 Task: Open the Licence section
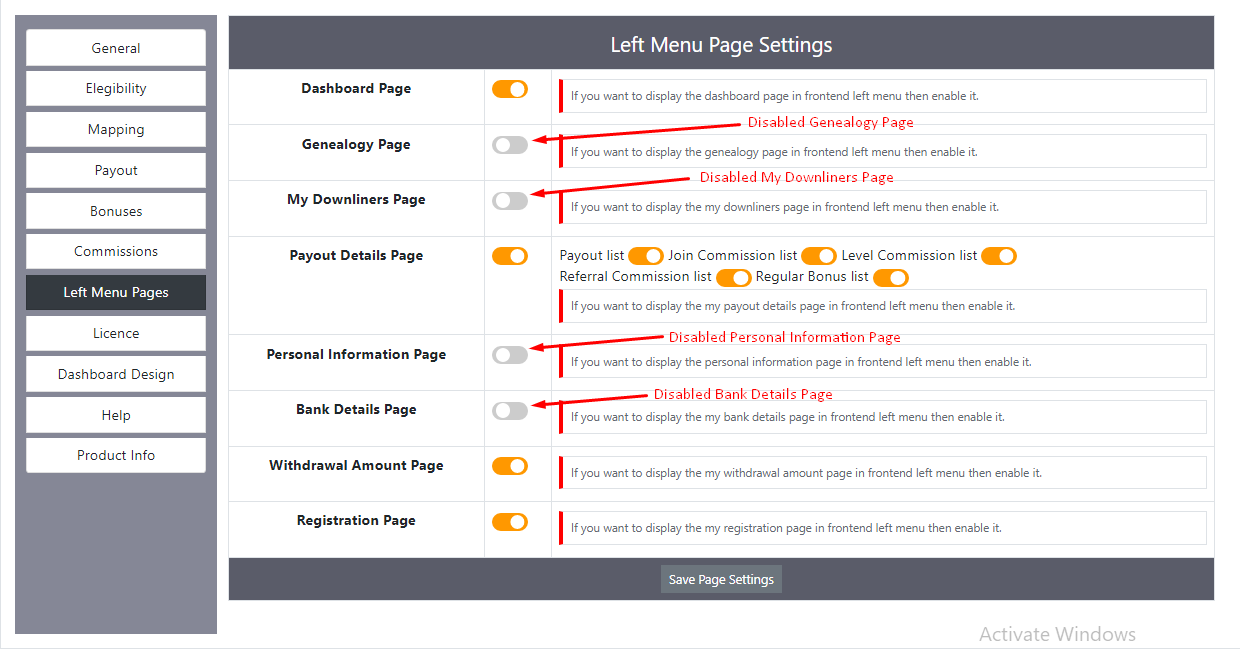point(115,333)
